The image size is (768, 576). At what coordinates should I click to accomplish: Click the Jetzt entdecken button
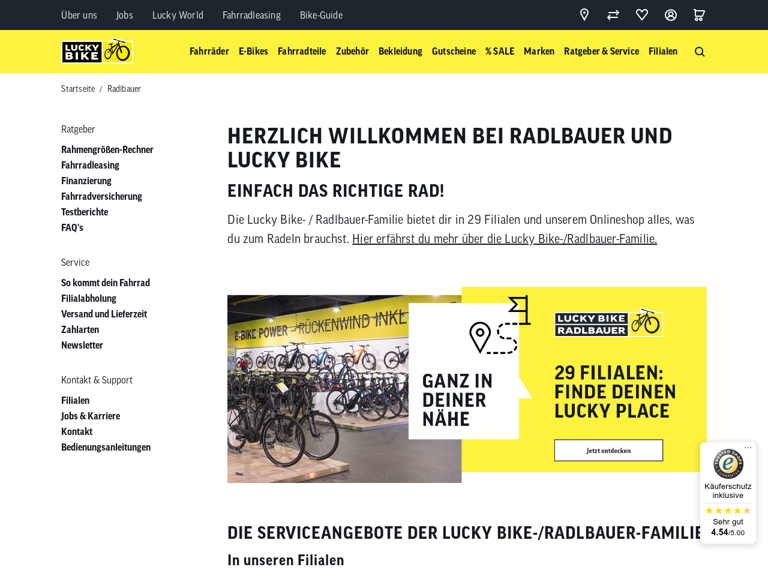click(608, 450)
